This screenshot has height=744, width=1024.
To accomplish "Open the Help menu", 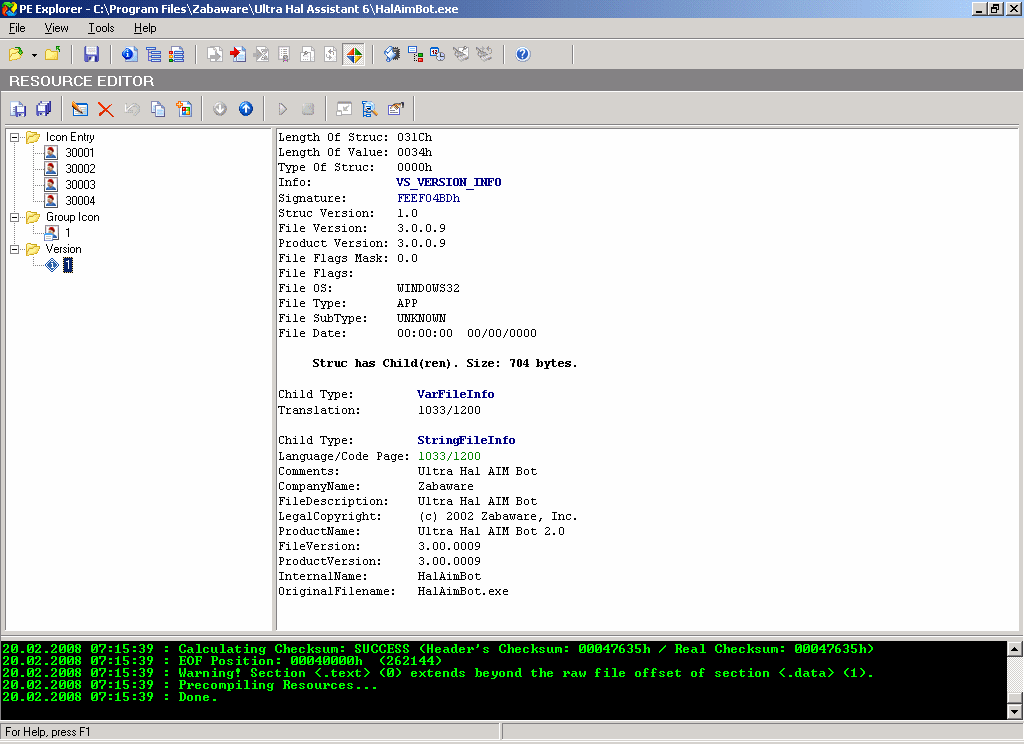I will pos(145,28).
